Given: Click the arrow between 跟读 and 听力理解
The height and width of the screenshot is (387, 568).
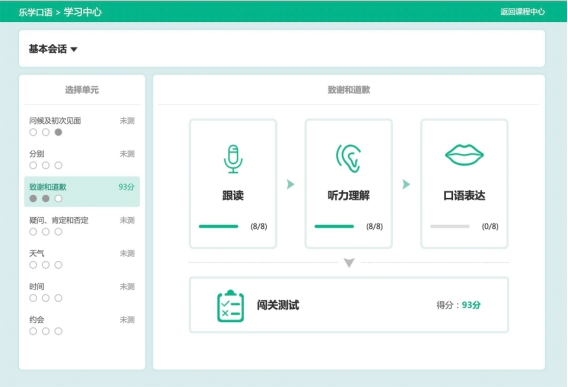Looking at the screenshot, I should [x=291, y=184].
